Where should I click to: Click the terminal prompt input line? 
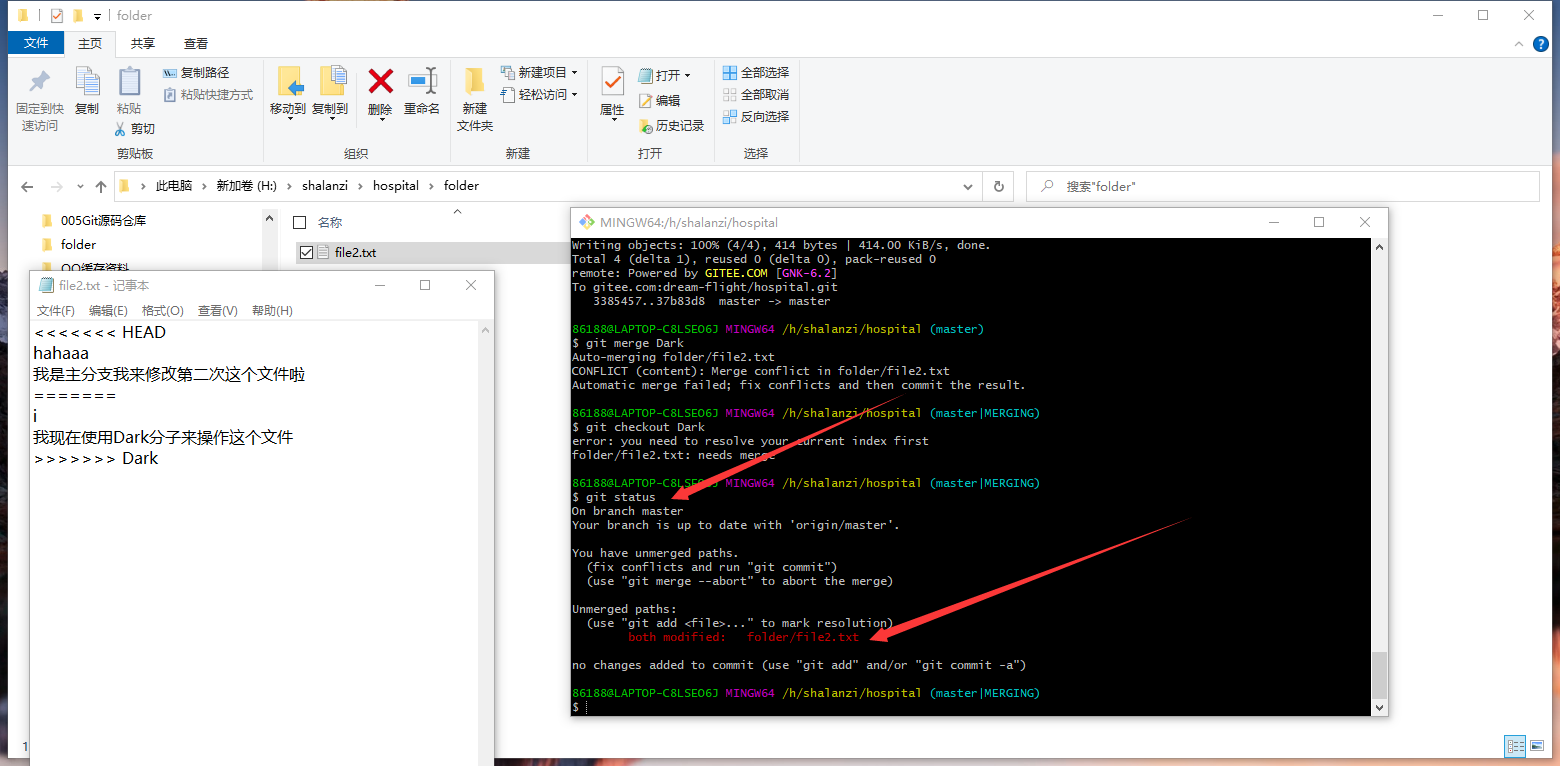[970, 707]
